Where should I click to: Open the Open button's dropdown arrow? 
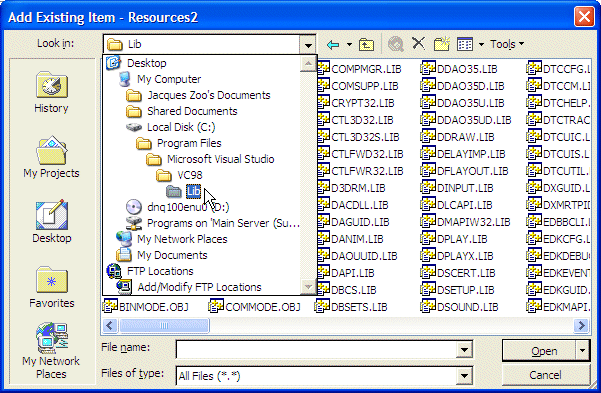[583, 351]
